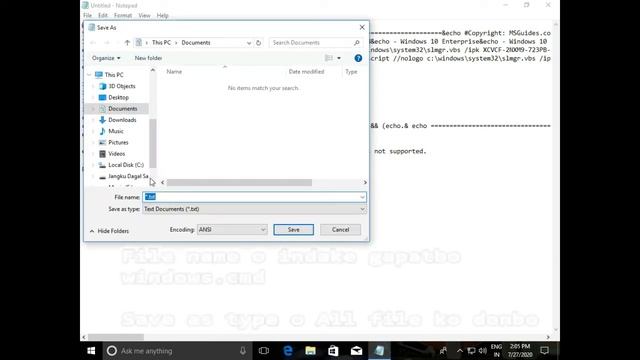Open Notepad View menu
The height and width of the screenshot is (360, 640).
(144, 16)
